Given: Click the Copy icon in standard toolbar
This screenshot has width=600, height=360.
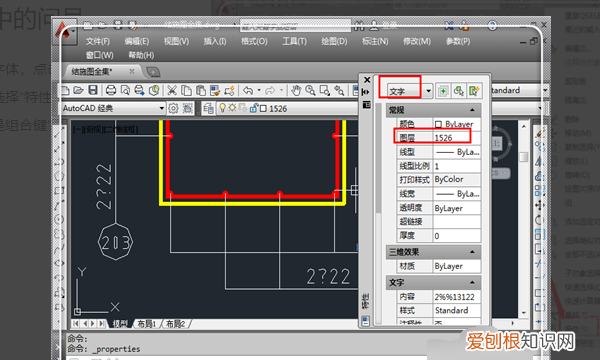Looking at the screenshot, I should pyautogui.click(x=186, y=91).
